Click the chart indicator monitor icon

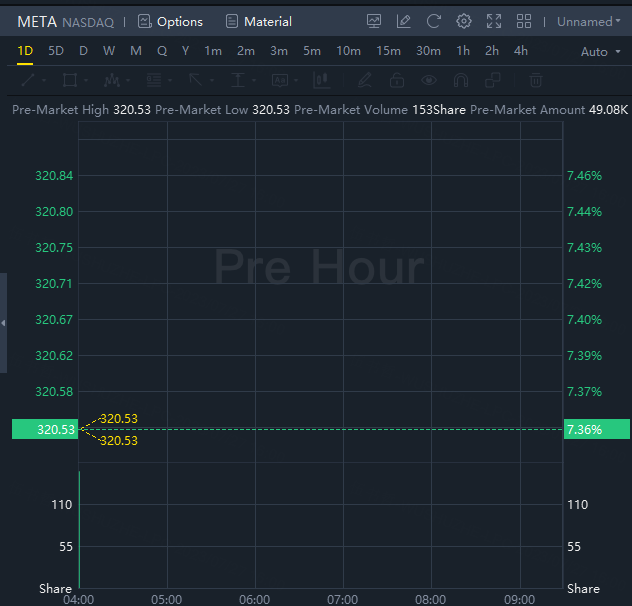point(374,21)
